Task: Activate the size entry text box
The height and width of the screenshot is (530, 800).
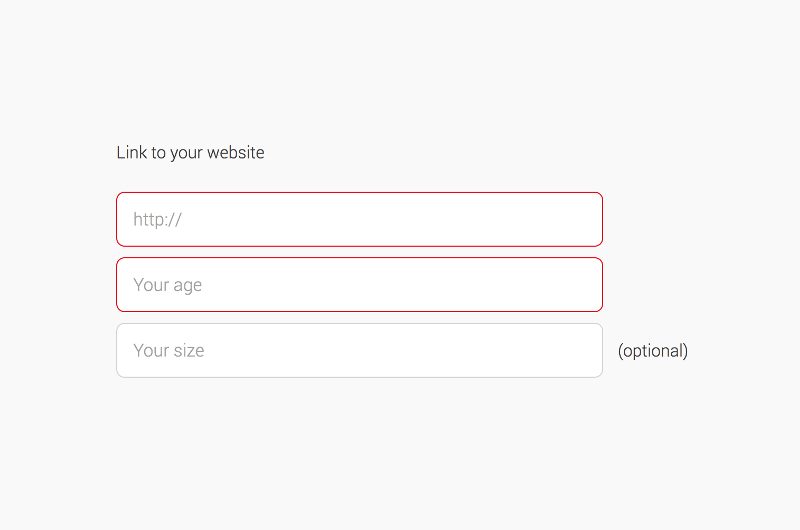Action: coord(359,351)
